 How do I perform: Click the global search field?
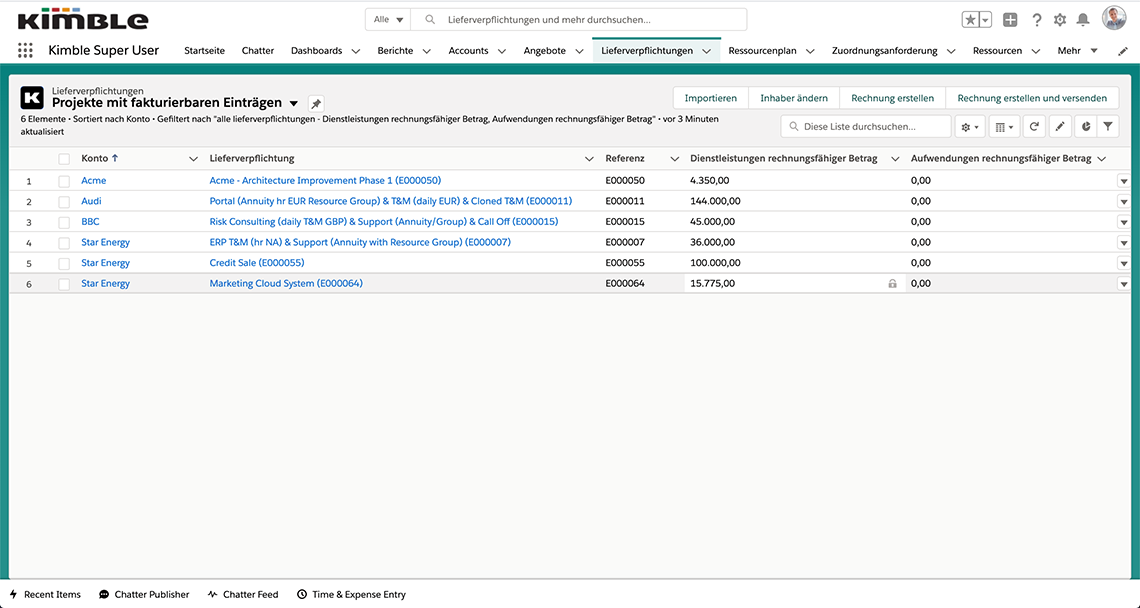[579, 20]
